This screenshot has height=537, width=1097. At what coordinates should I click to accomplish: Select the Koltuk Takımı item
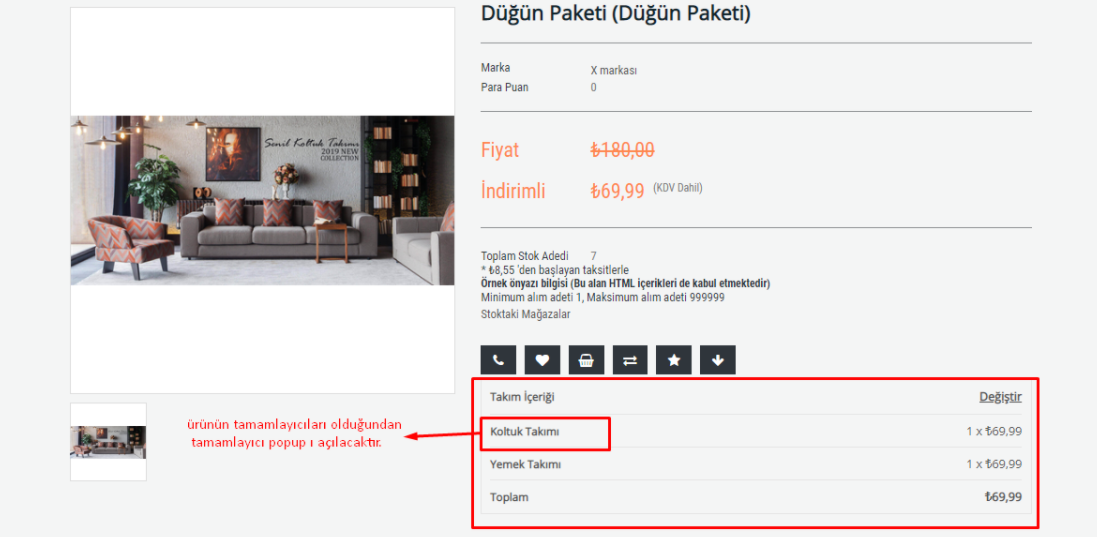pyautogui.click(x=525, y=431)
